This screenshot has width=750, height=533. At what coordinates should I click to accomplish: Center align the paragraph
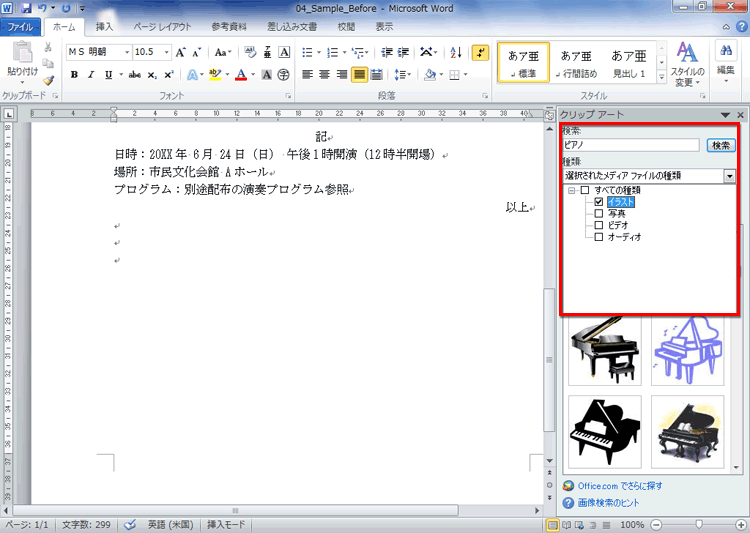coord(324,75)
